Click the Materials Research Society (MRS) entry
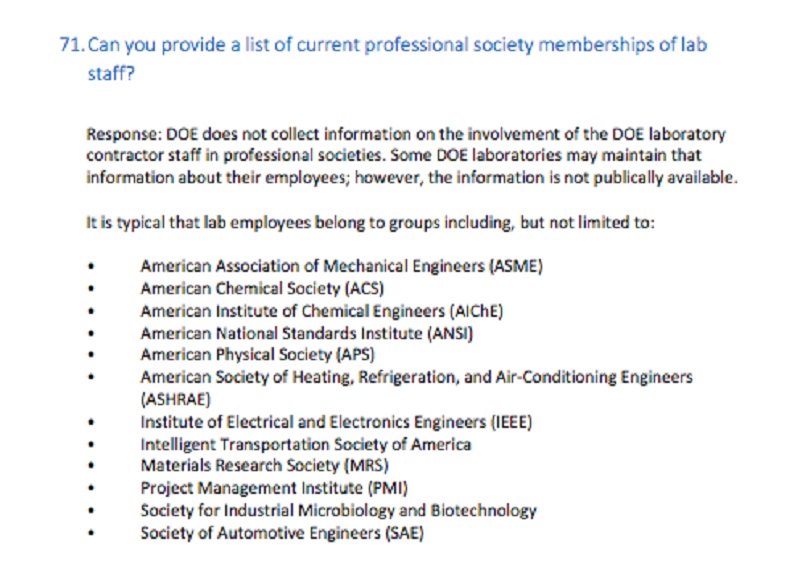The width and height of the screenshot is (800, 571). pos(265,465)
